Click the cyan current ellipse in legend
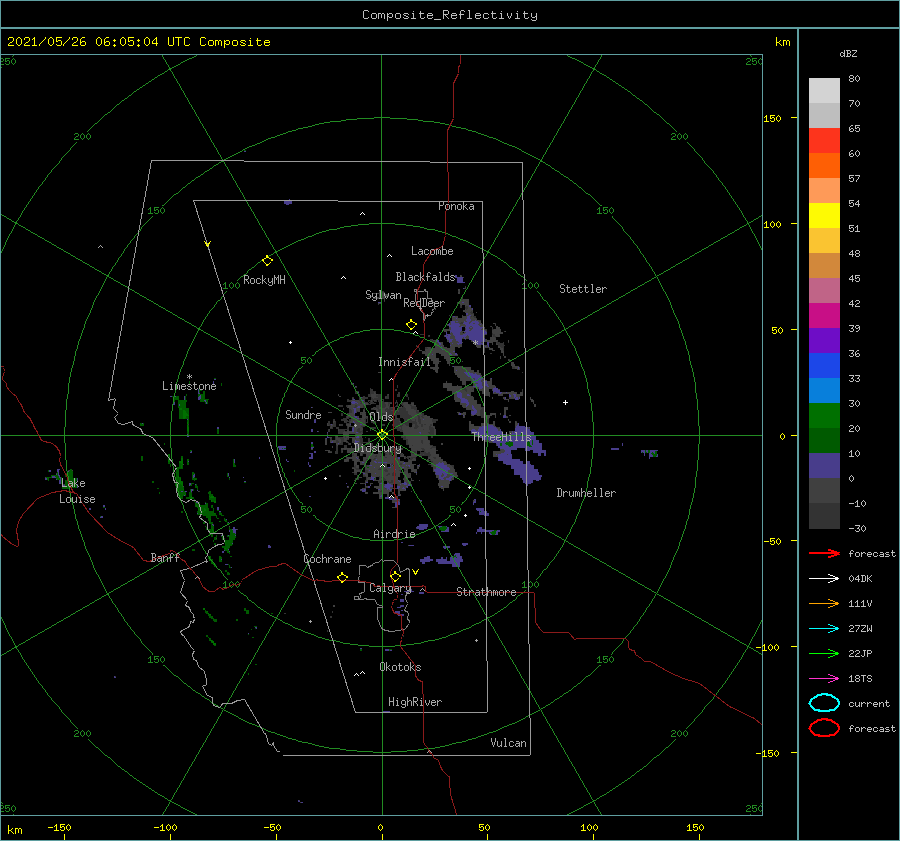The height and width of the screenshot is (841, 900). point(824,703)
